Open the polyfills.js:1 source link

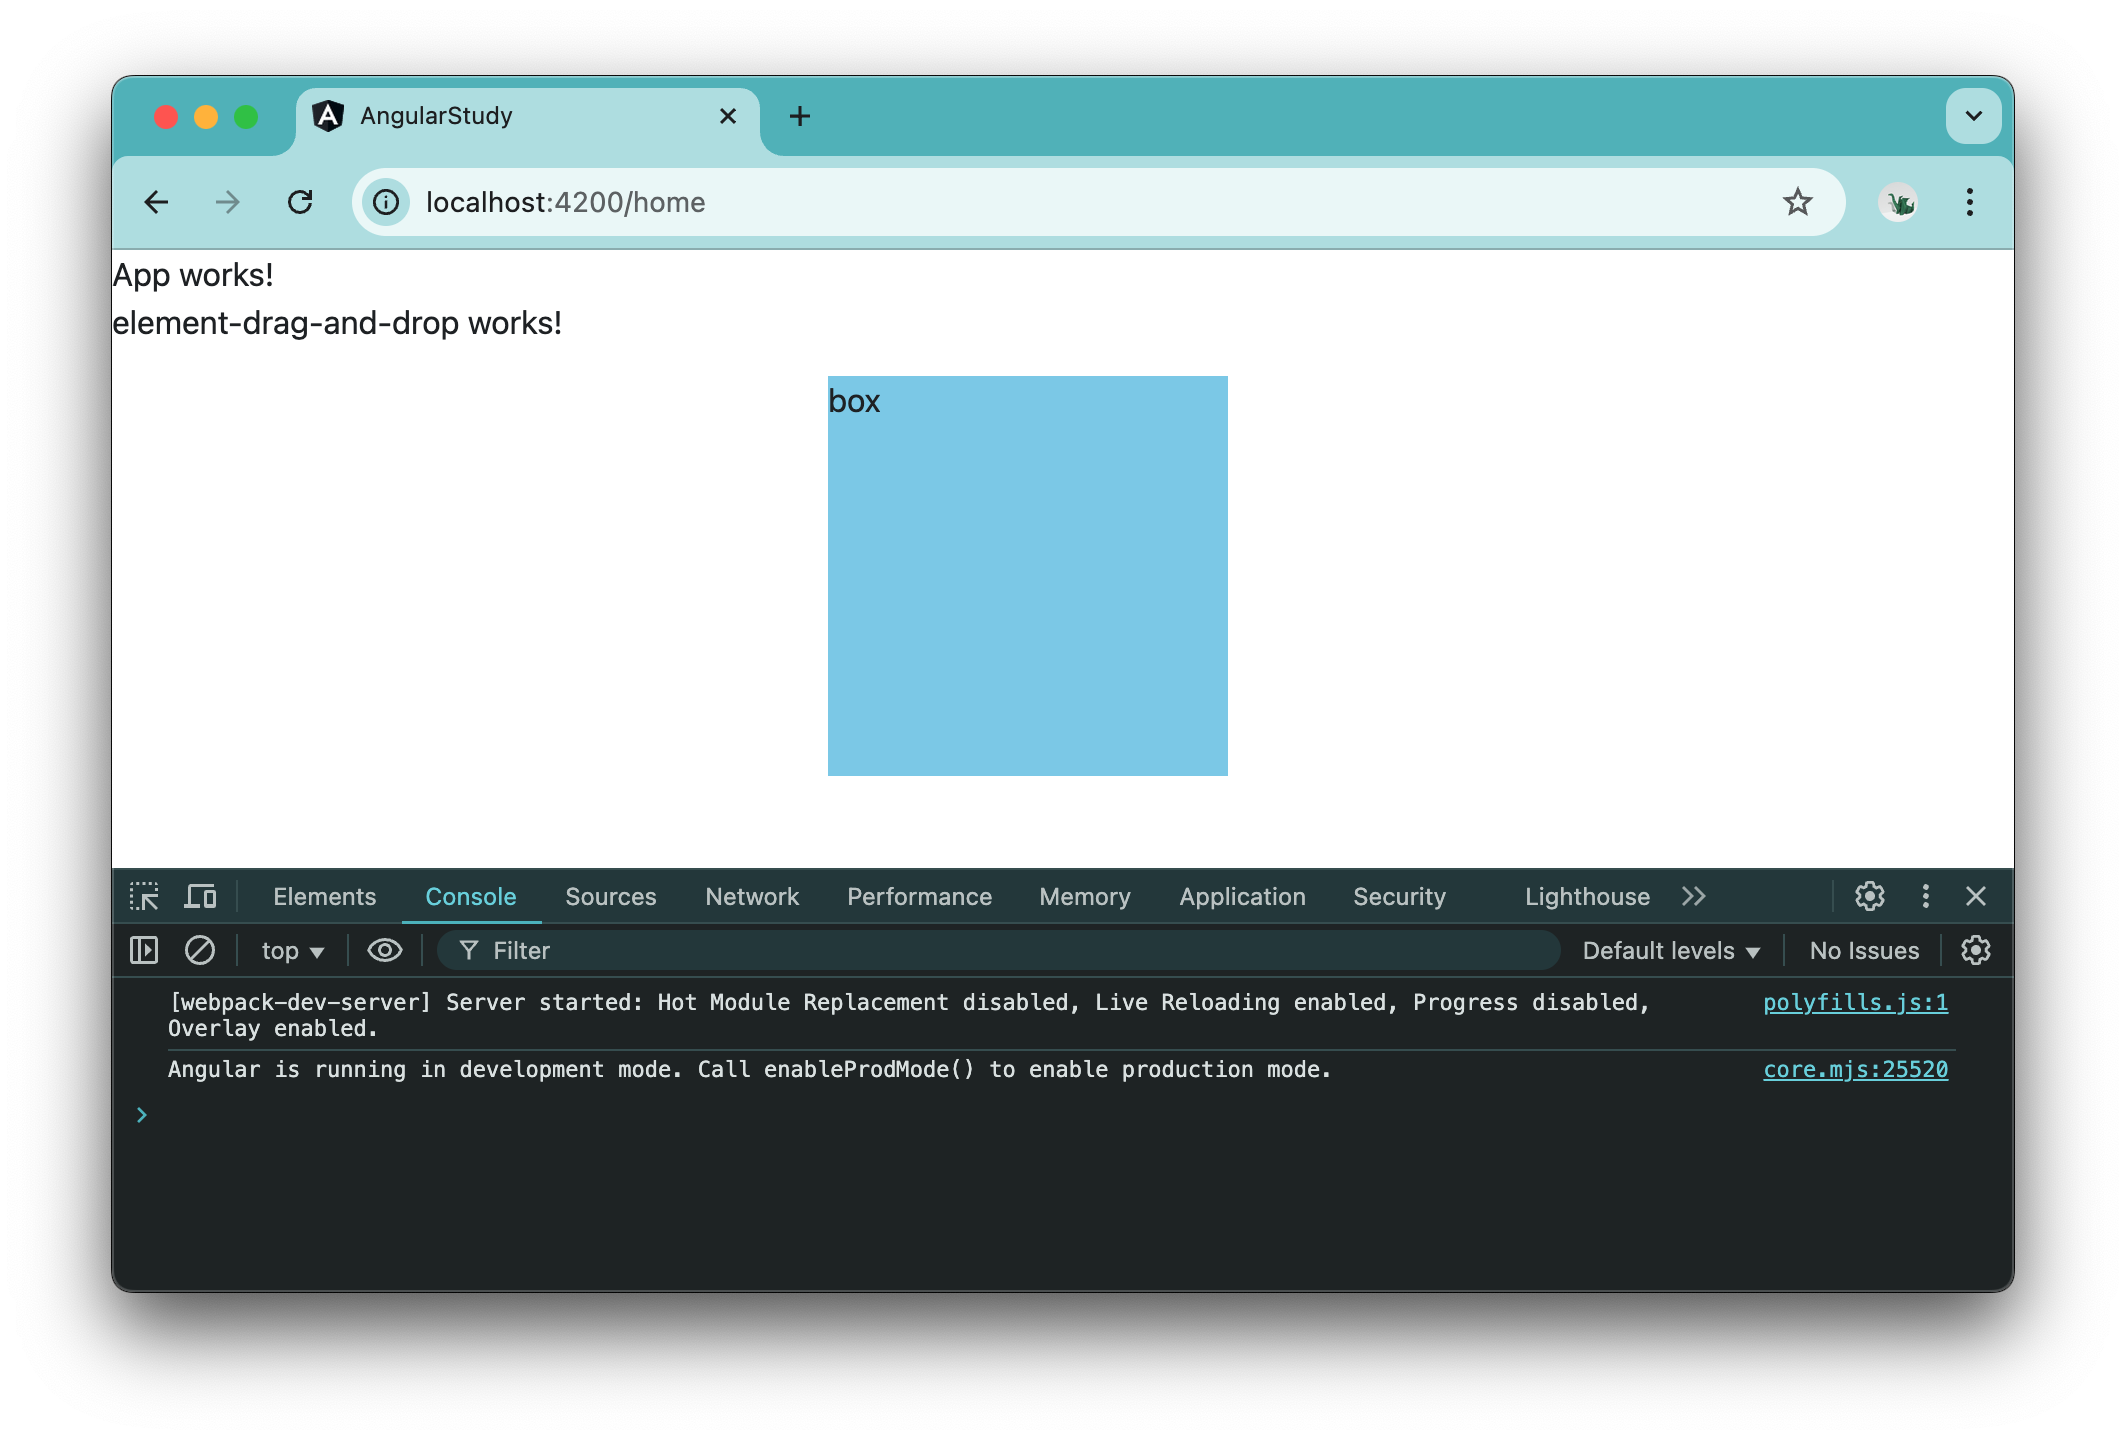tap(1856, 1002)
